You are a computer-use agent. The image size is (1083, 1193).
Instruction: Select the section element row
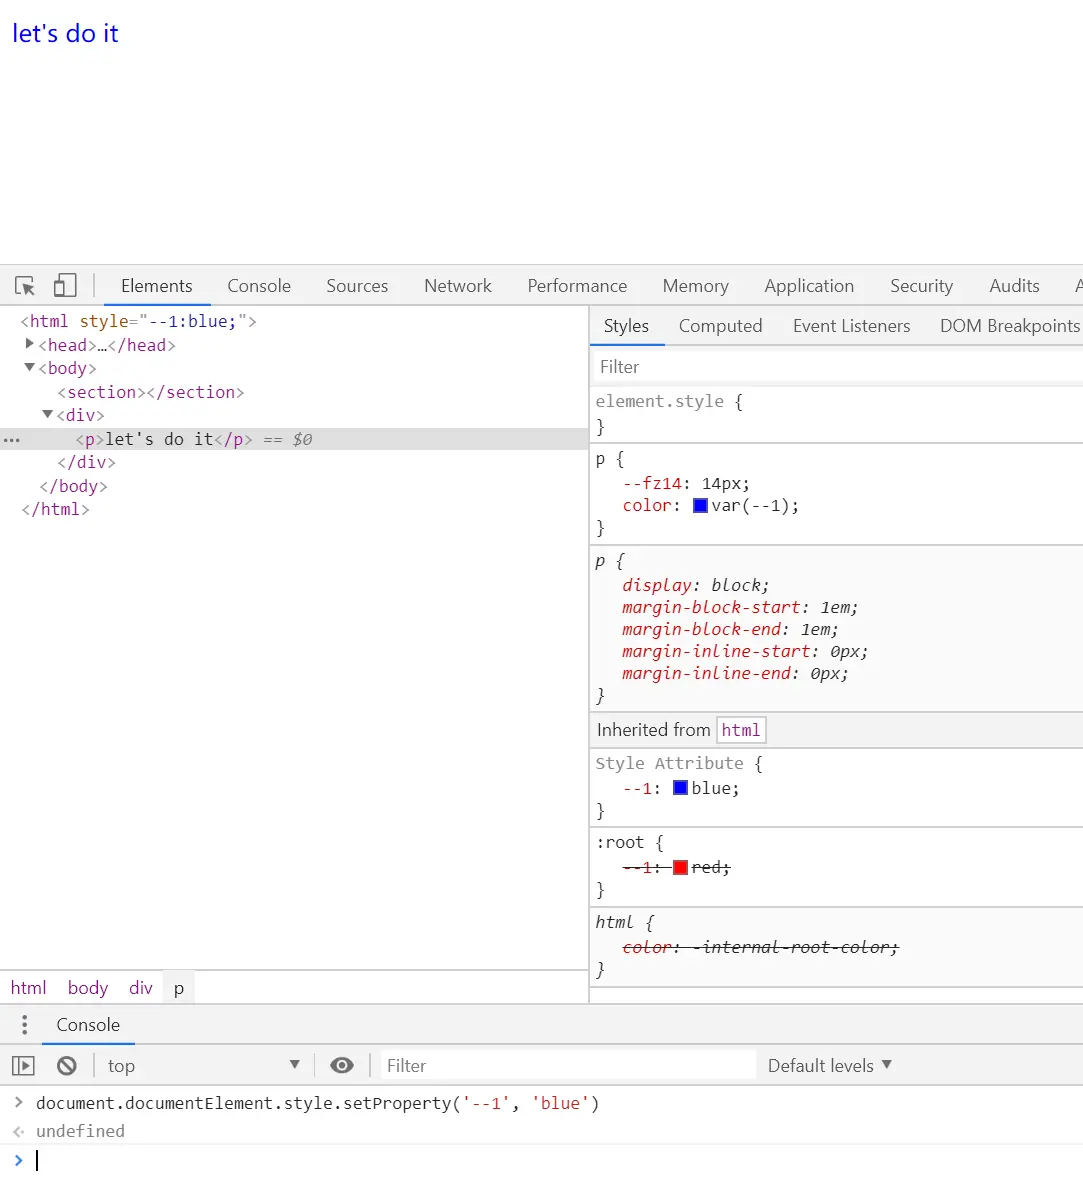coord(151,392)
